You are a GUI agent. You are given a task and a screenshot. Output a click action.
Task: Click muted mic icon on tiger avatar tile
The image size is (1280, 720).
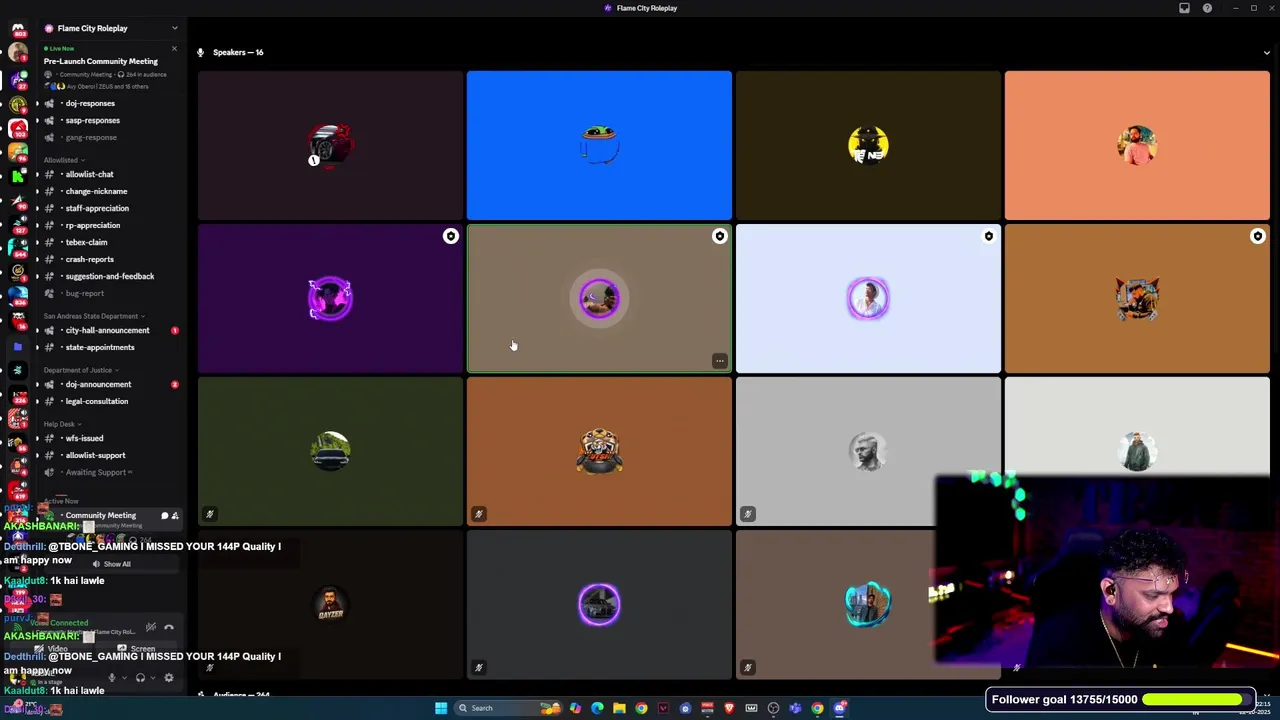click(x=479, y=514)
